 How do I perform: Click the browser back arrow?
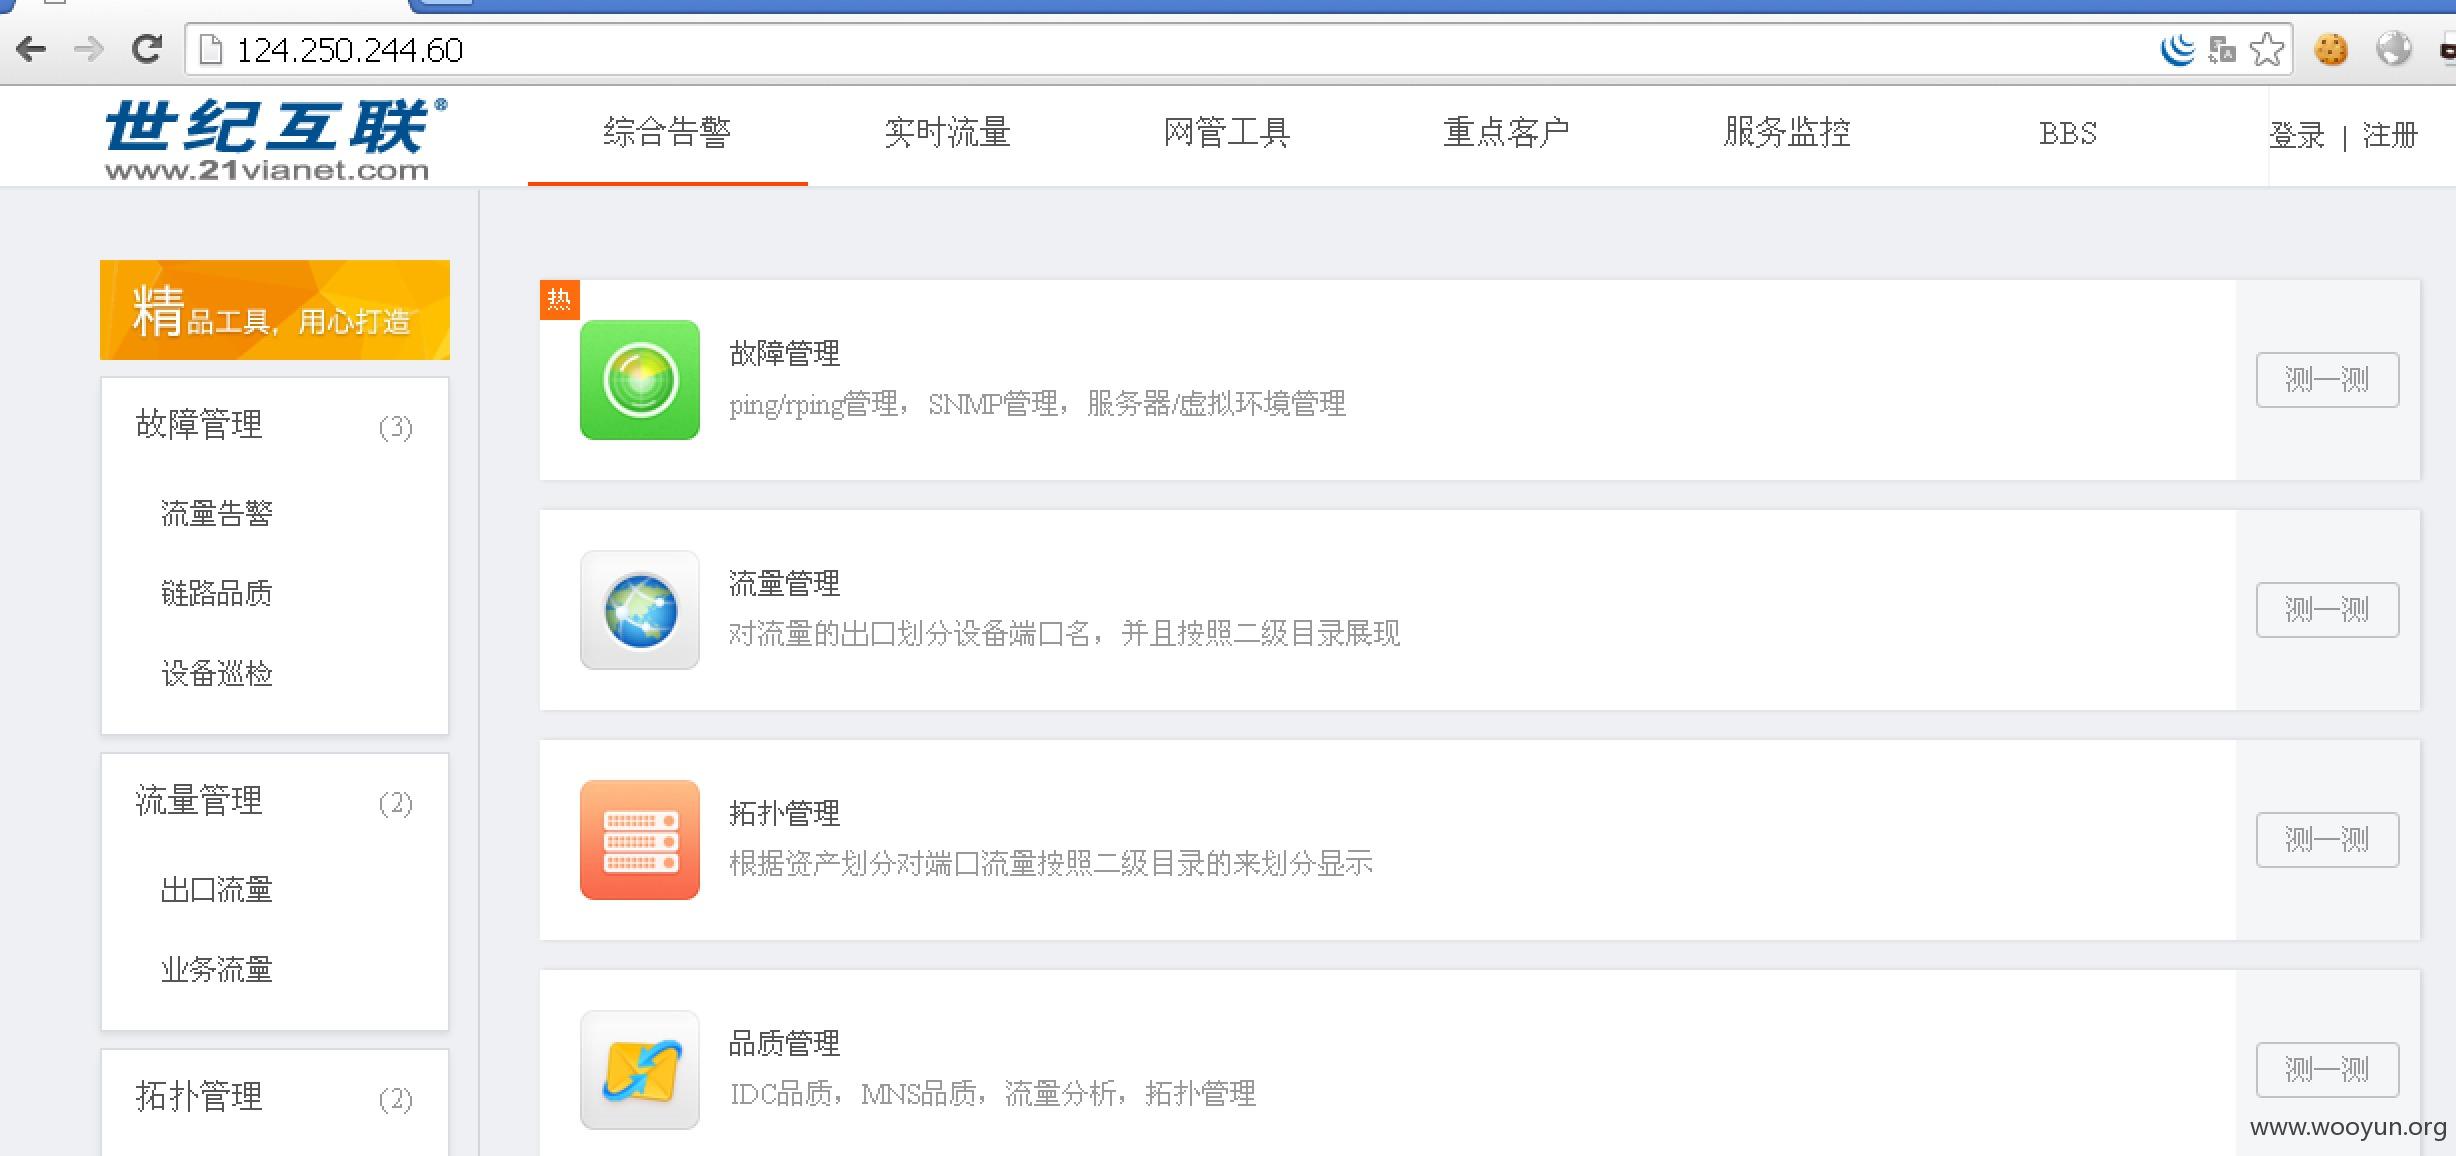coord(31,49)
